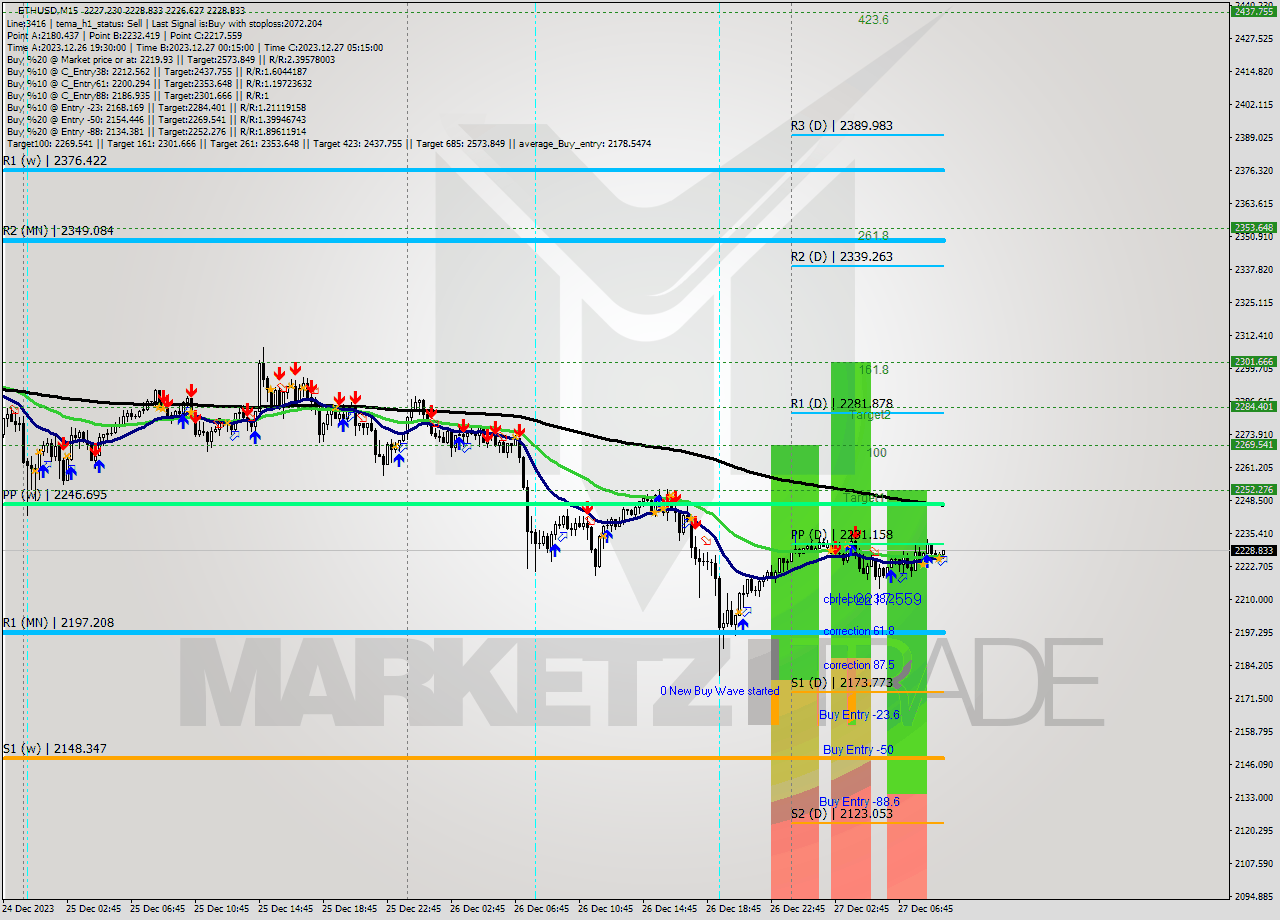Screen dimensions: 1280x920
Task: Click the 2284.401 green price tag
Action: click(x=1253, y=406)
